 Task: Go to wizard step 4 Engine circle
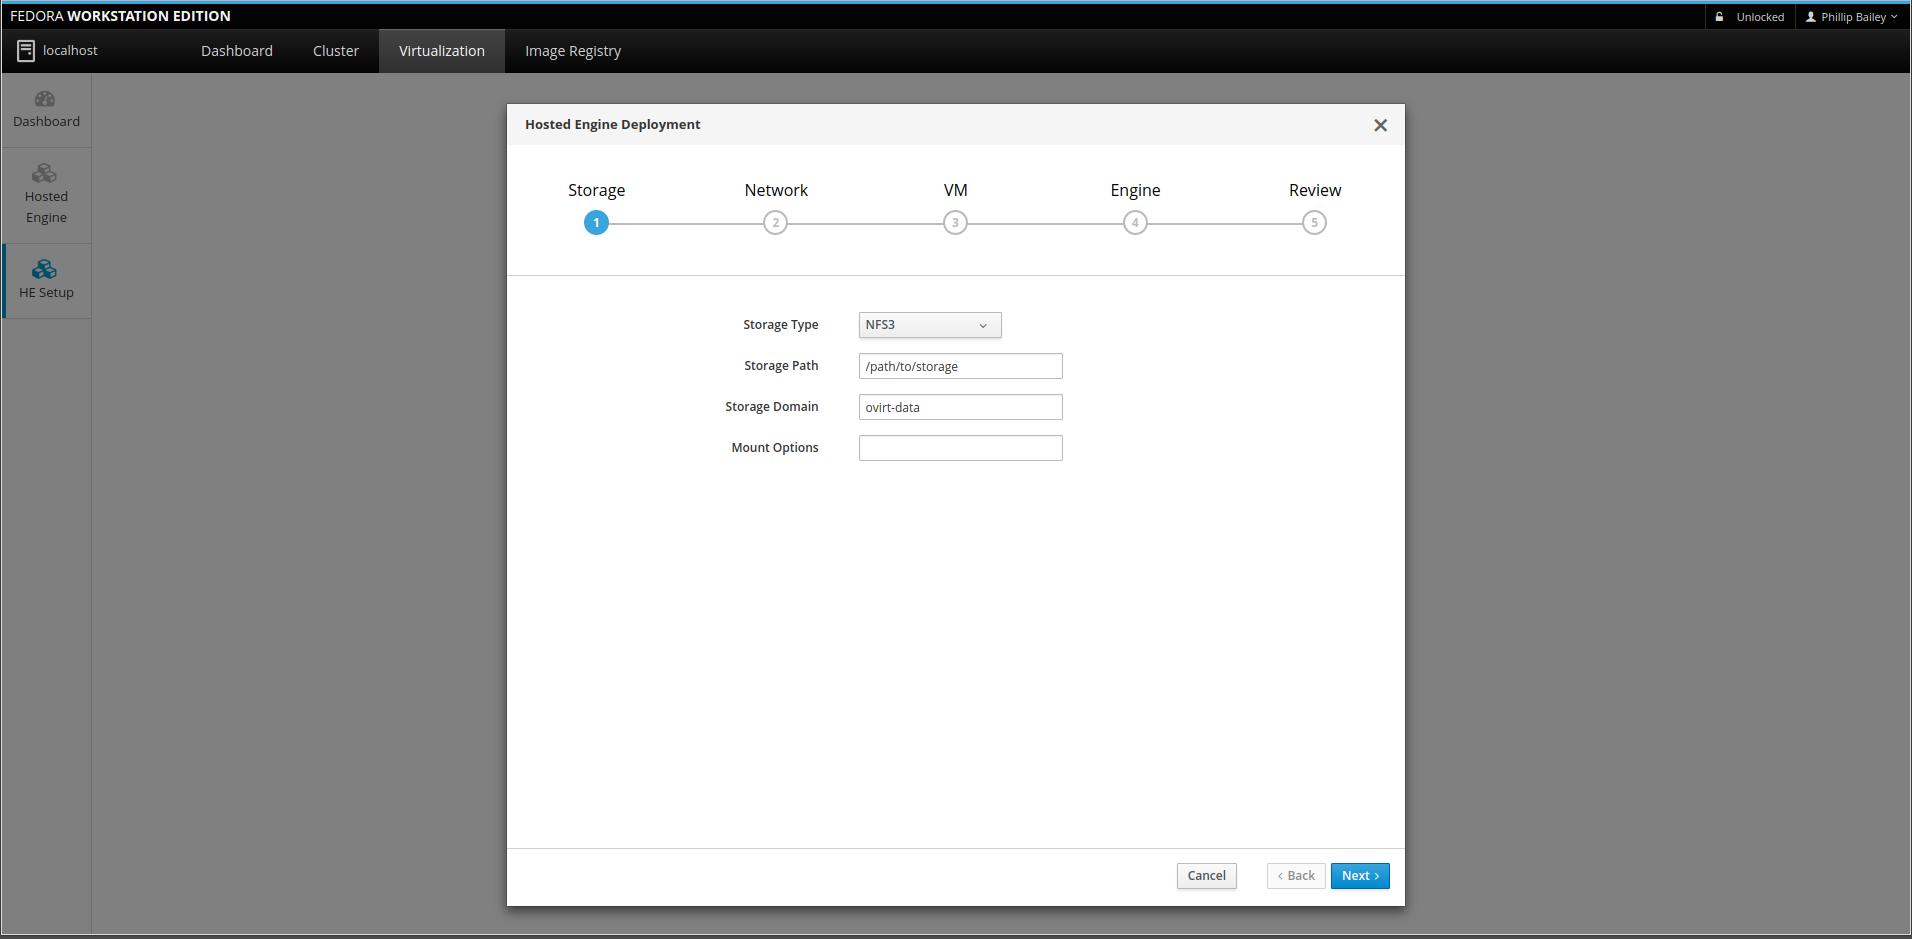point(1135,223)
